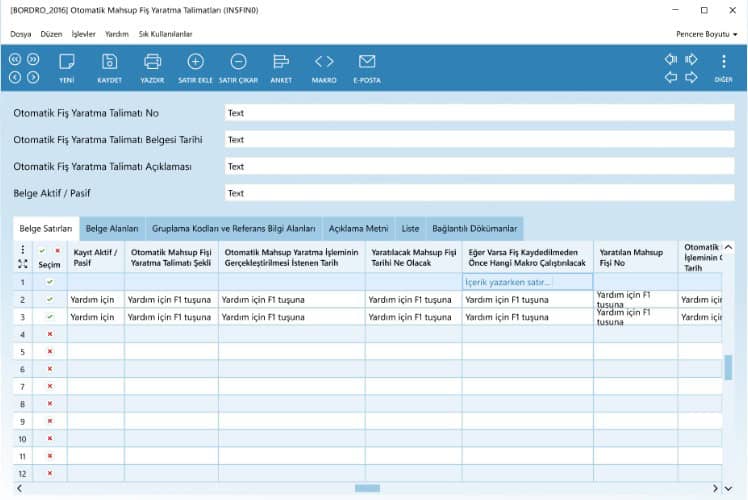
Task: Click the Sık Kullanılanlar menu
Action: coord(165,34)
